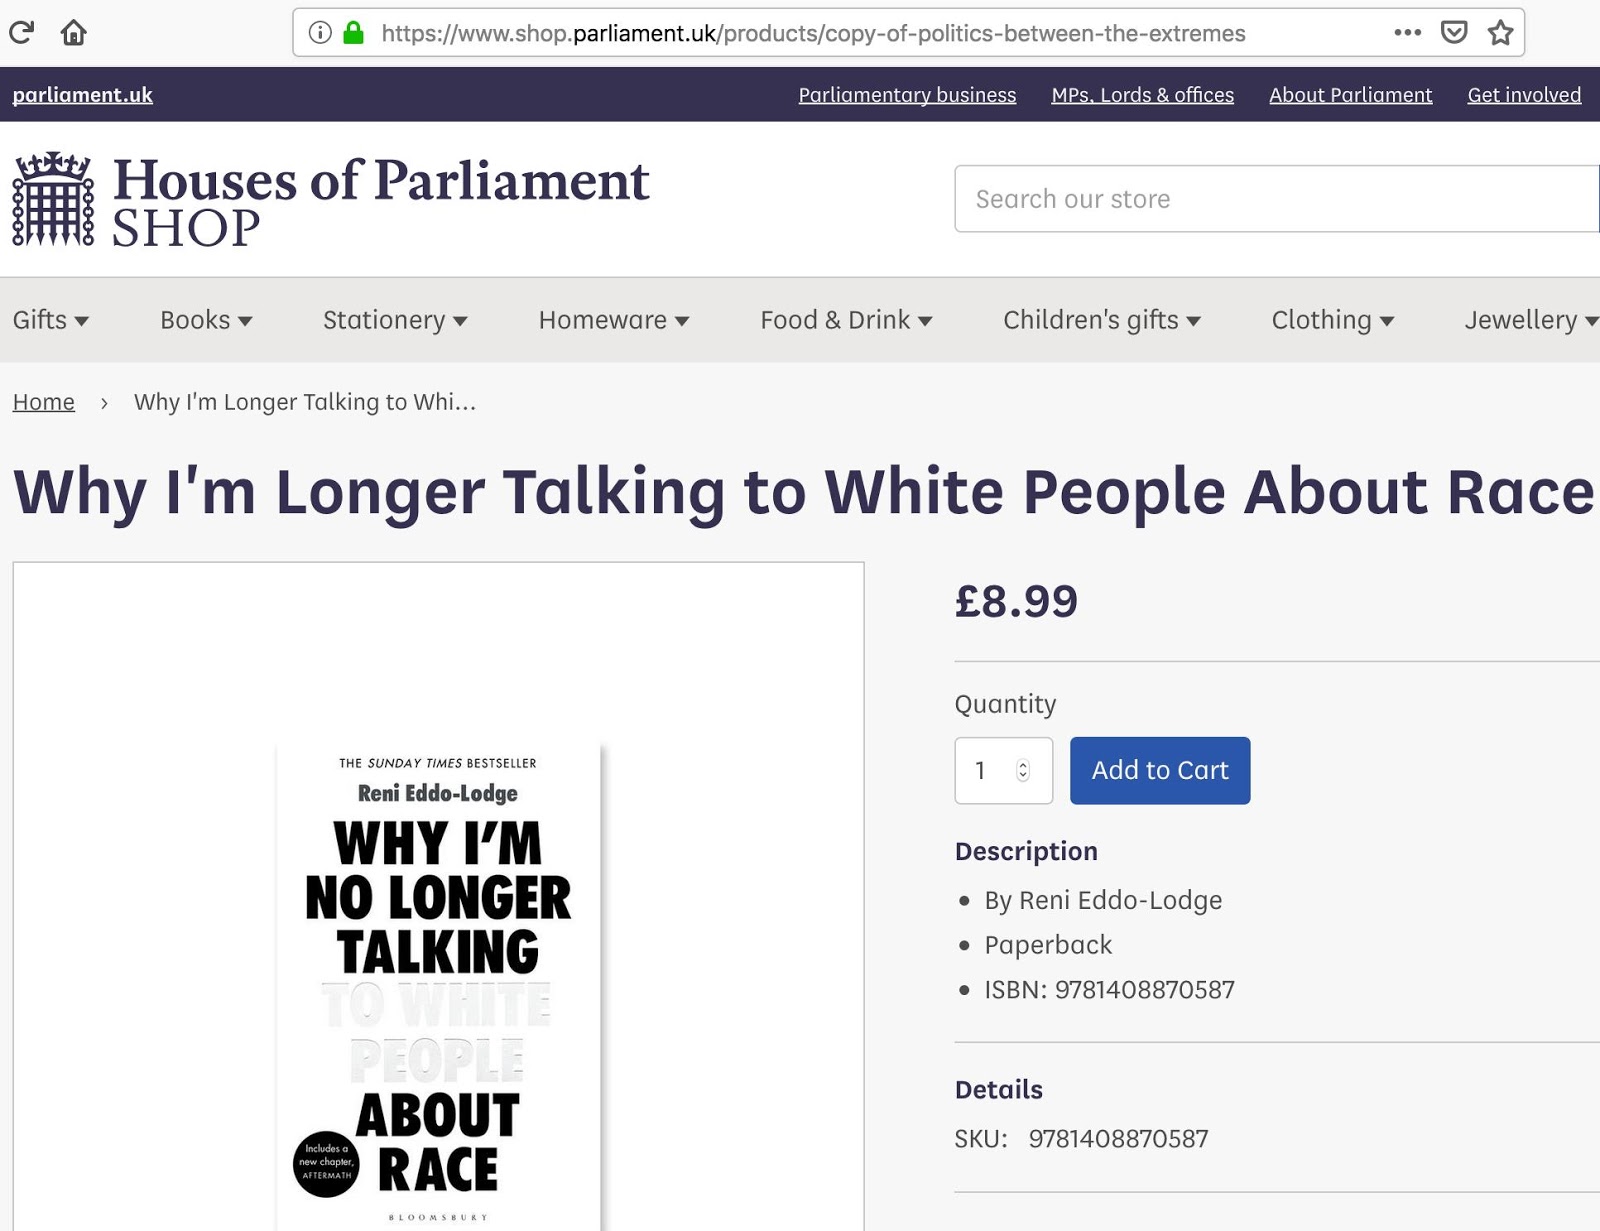View secure connection padlock details
The width and height of the screenshot is (1600, 1231).
click(353, 33)
